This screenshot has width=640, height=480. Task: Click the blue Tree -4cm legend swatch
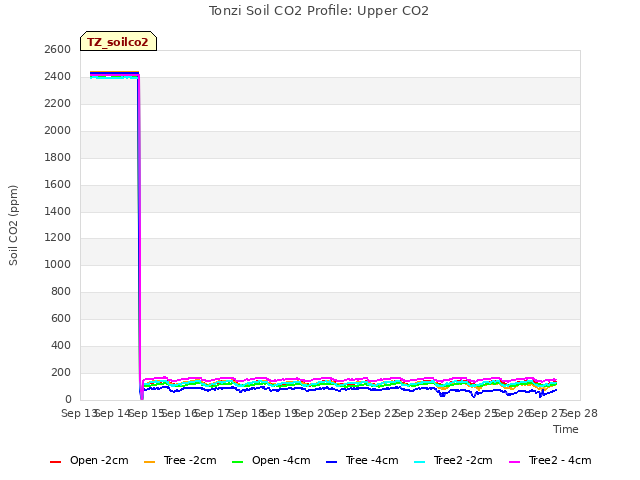[332, 462]
